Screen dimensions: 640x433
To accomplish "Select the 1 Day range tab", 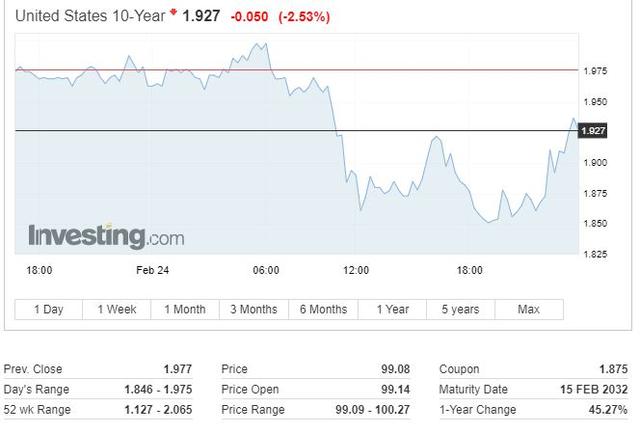I will 49,309.
